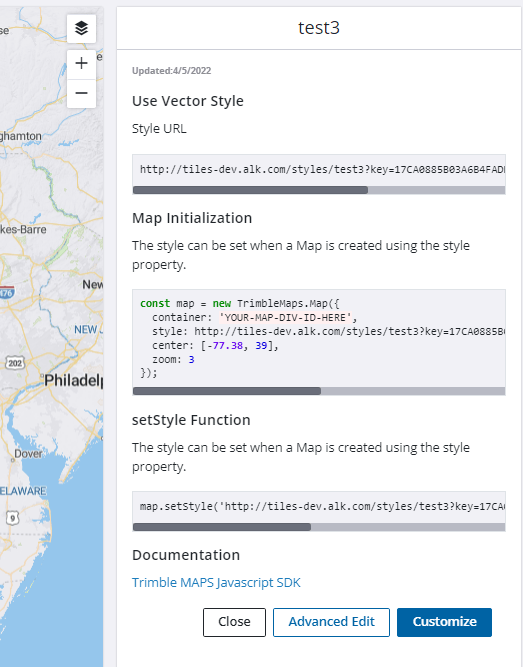Click the Dover city label on the map

[x=28, y=453]
